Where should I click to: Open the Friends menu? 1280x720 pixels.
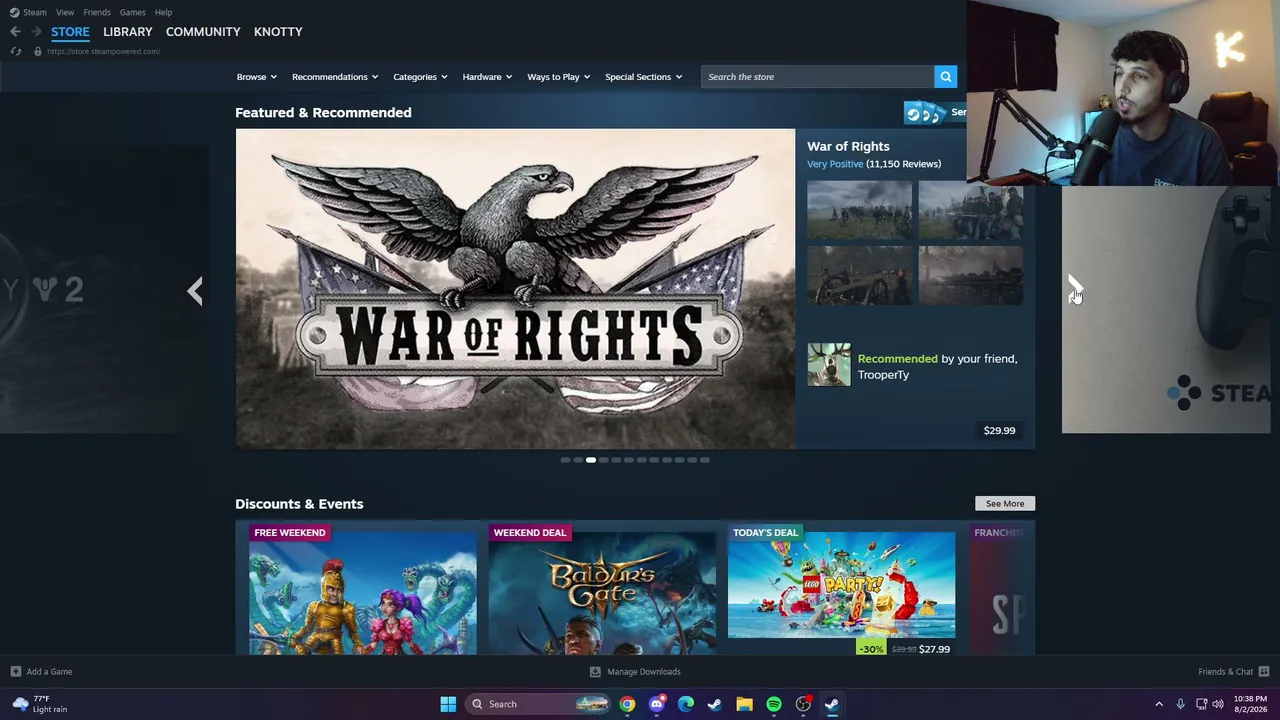pyautogui.click(x=97, y=12)
